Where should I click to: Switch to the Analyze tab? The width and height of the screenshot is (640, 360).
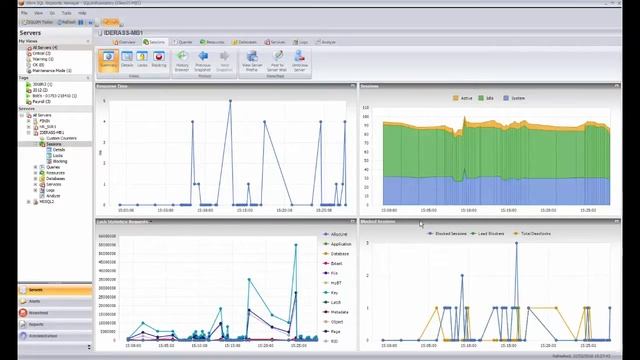326,42
